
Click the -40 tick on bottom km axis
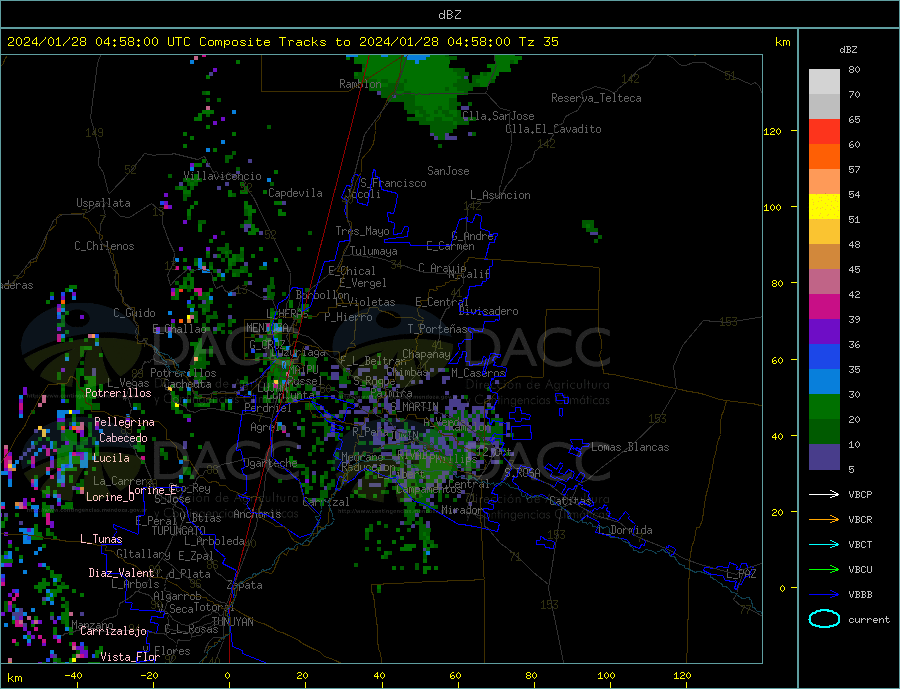[73, 676]
